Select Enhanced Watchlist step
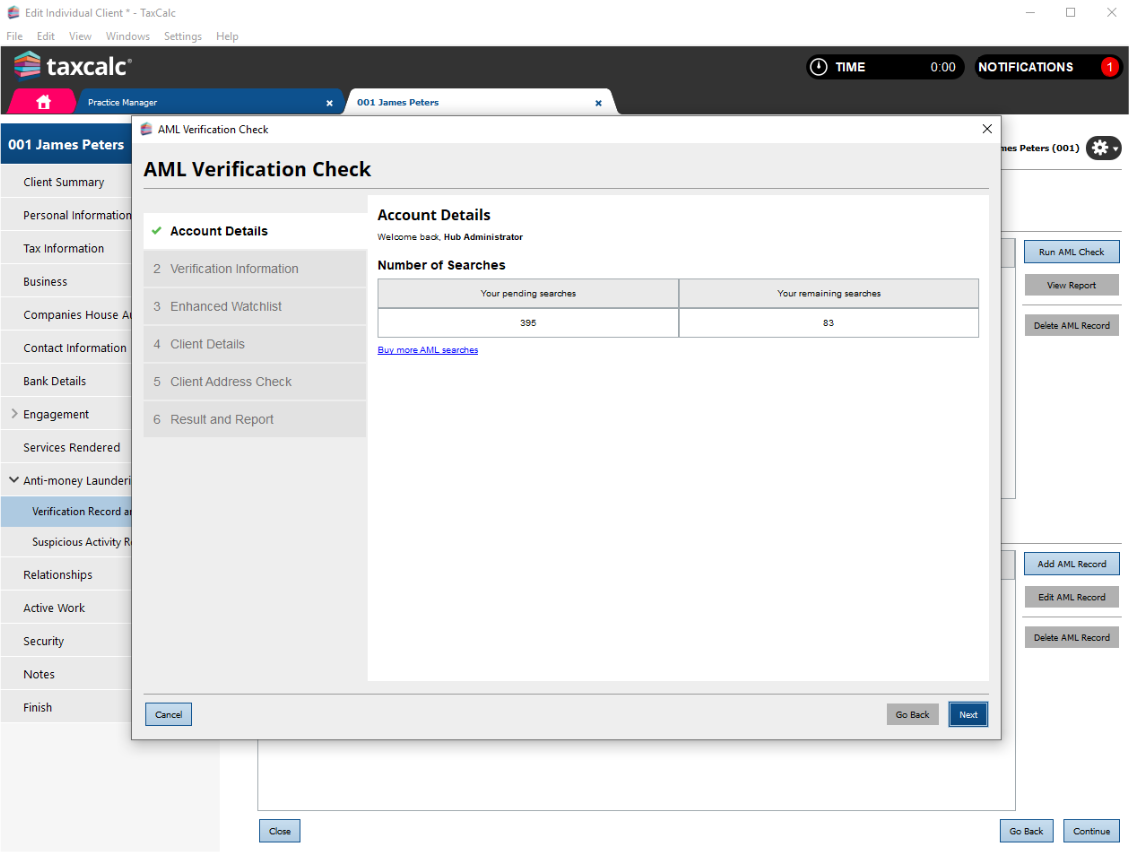 [226, 307]
